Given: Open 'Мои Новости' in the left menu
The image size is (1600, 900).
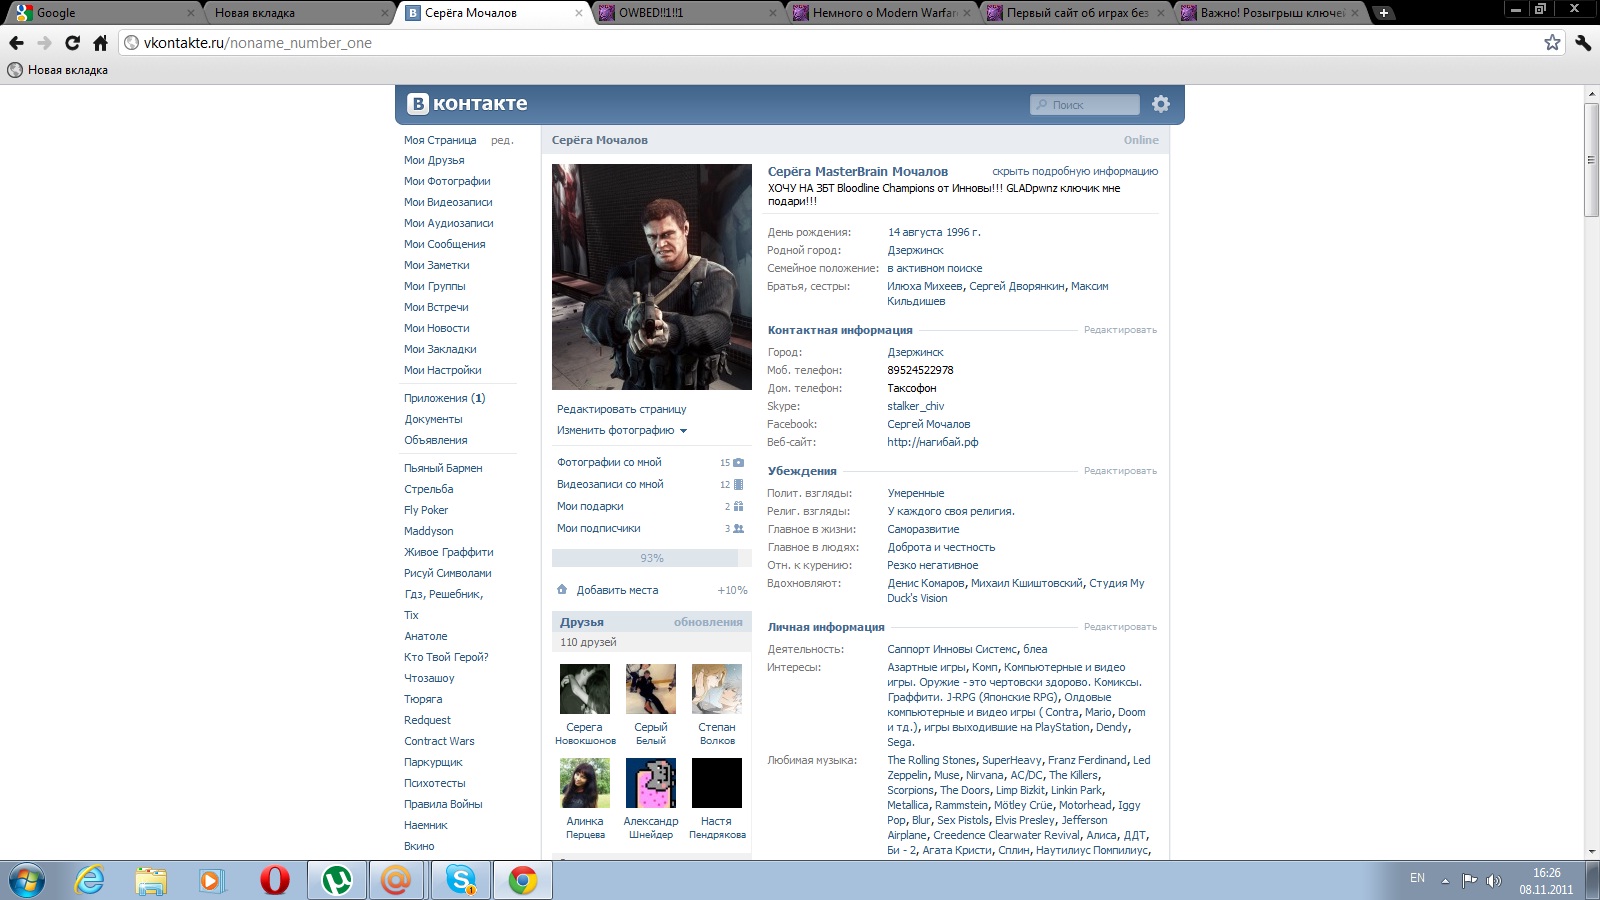Looking at the screenshot, I should (437, 329).
